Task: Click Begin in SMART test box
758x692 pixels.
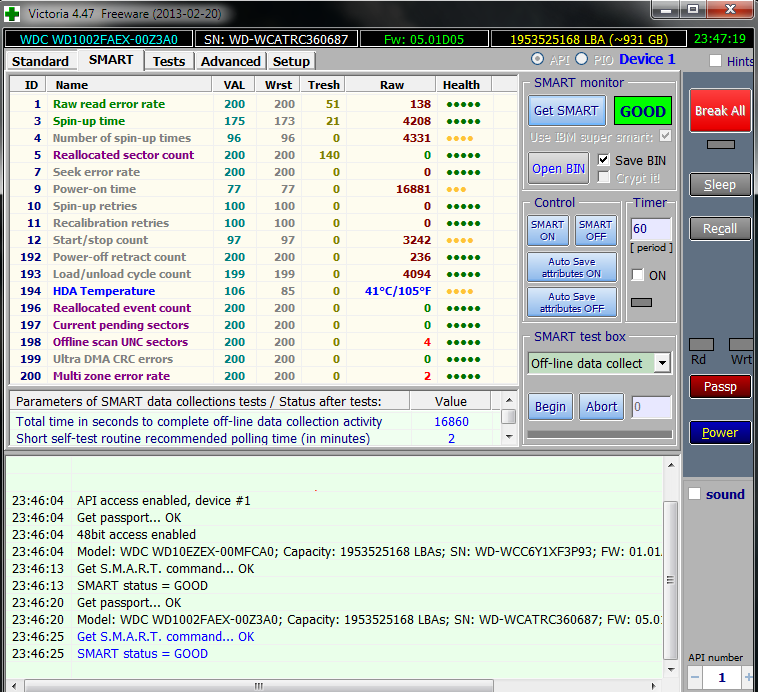Action: [550, 407]
